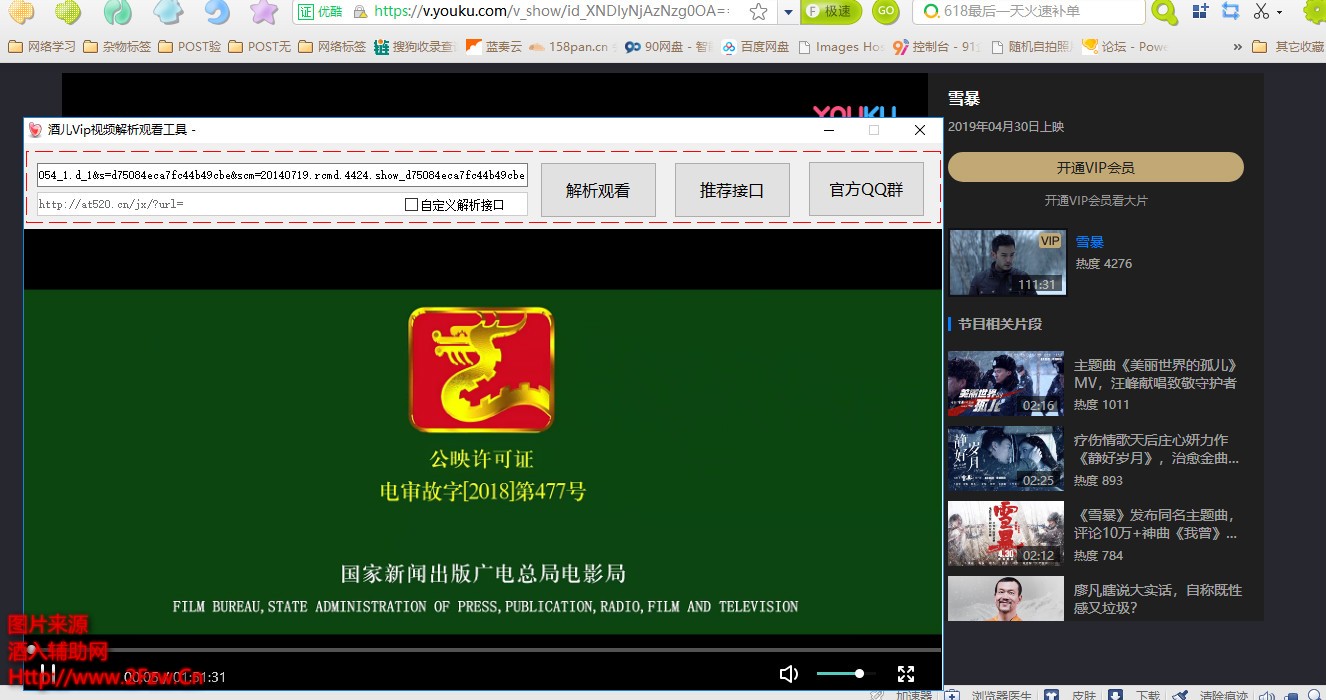Toggle the 极速 speed mode button

pos(830,12)
